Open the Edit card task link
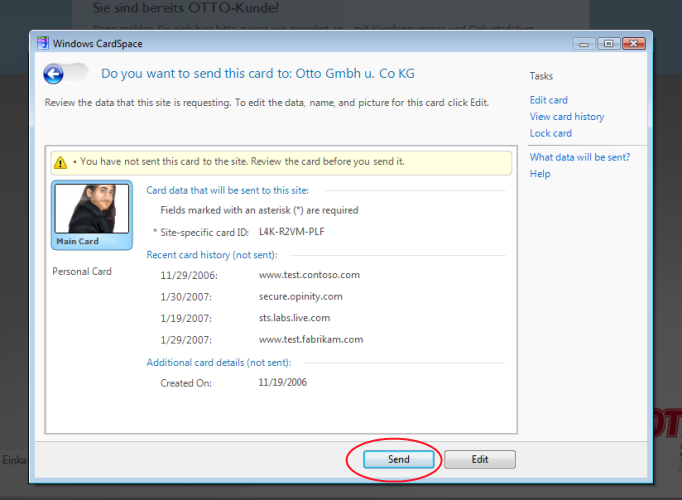 (x=548, y=100)
